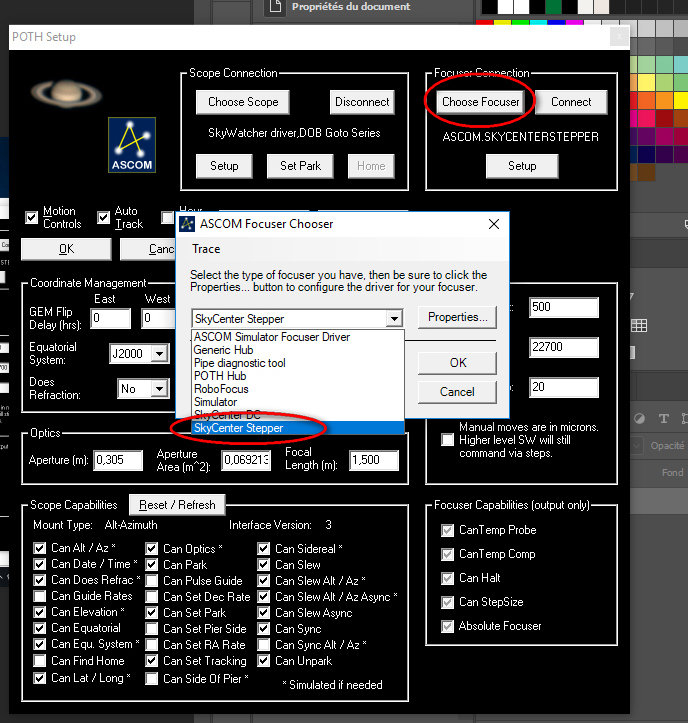
Task: Toggle the Can Unpark checkbox
Action: point(263,661)
